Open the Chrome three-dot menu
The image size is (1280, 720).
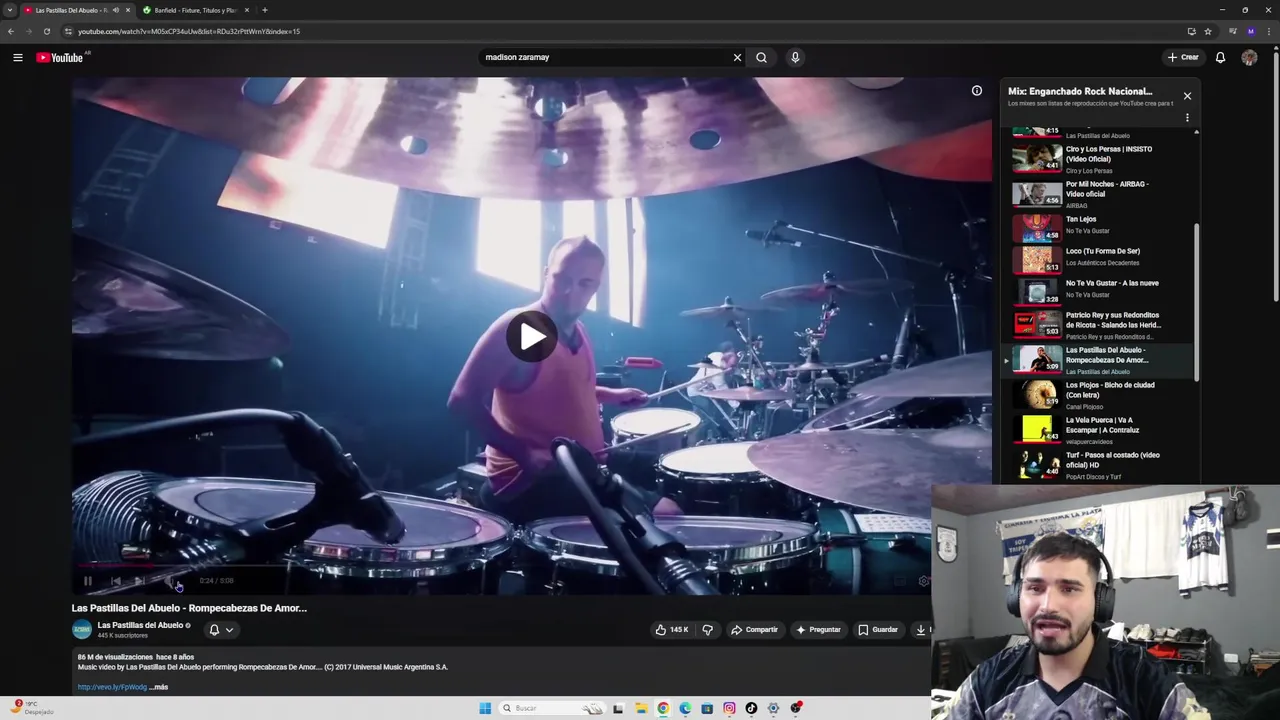tap(1267, 31)
